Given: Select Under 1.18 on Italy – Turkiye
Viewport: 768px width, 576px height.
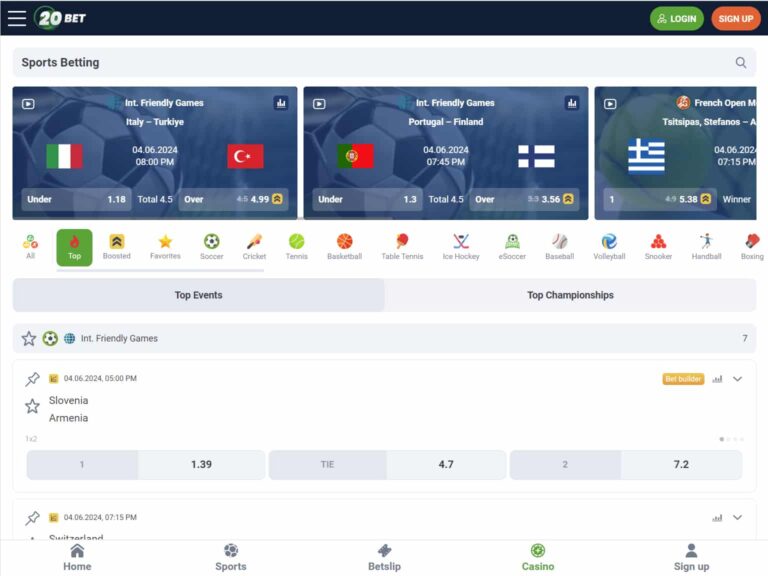Looking at the screenshot, I should tap(76, 199).
